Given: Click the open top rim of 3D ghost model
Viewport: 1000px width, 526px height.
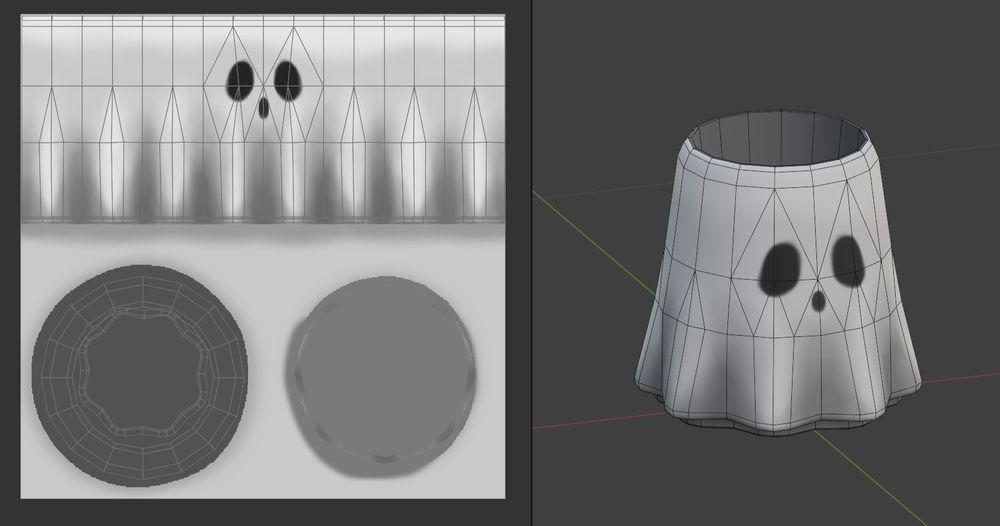Looking at the screenshot, I should (777, 138).
